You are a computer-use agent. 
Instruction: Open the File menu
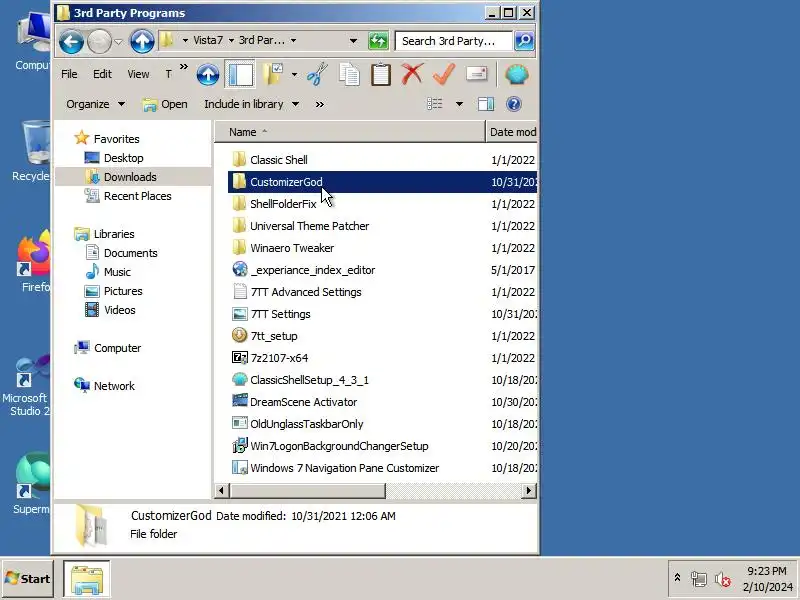point(69,74)
